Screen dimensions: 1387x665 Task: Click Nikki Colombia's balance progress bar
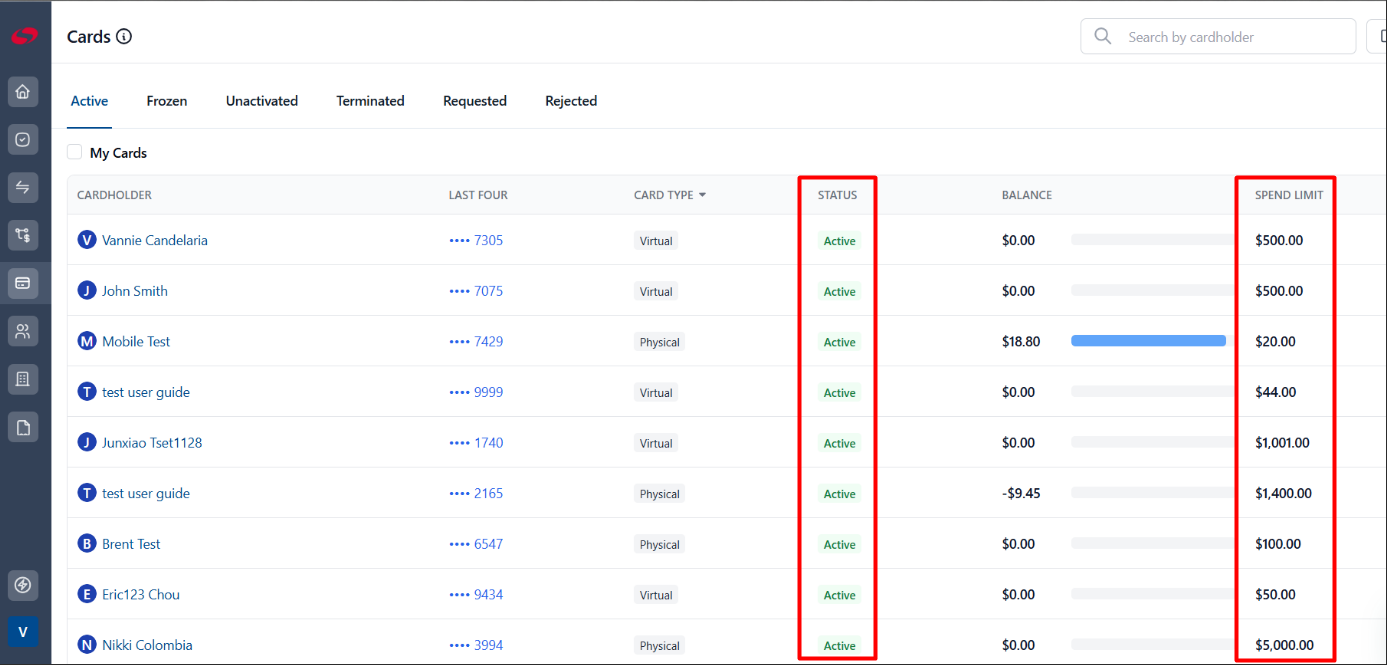tap(1153, 645)
